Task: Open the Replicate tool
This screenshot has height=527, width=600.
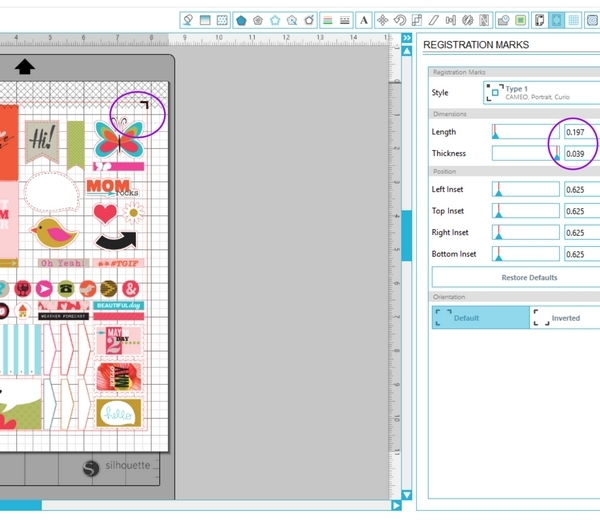Action: [x=468, y=20]
